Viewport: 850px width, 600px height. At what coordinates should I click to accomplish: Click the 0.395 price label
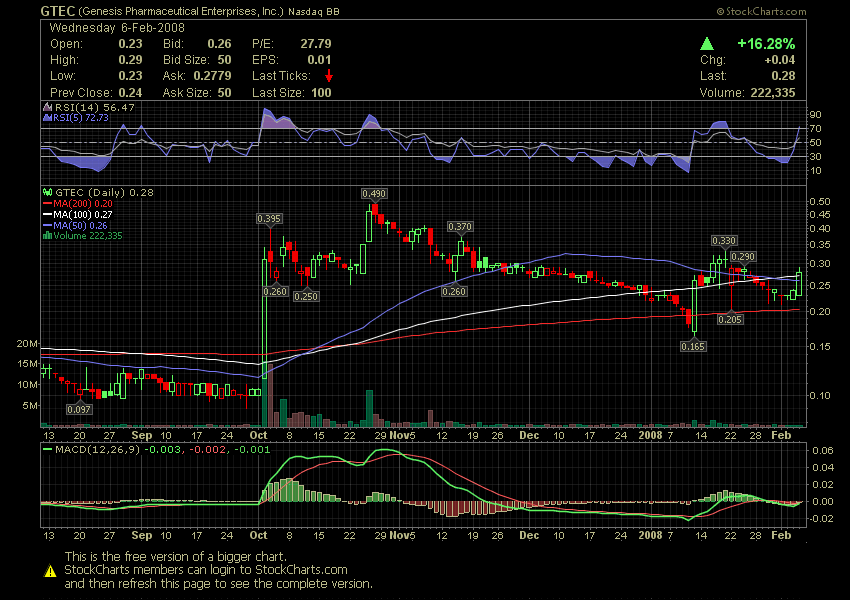point(269,218)
